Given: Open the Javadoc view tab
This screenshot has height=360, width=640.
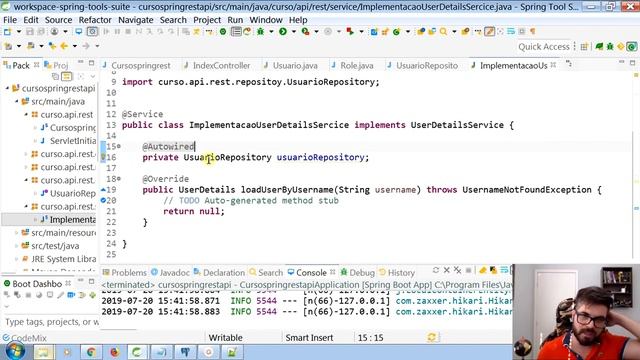Looking at the screenshot, I should coord(170,272).
